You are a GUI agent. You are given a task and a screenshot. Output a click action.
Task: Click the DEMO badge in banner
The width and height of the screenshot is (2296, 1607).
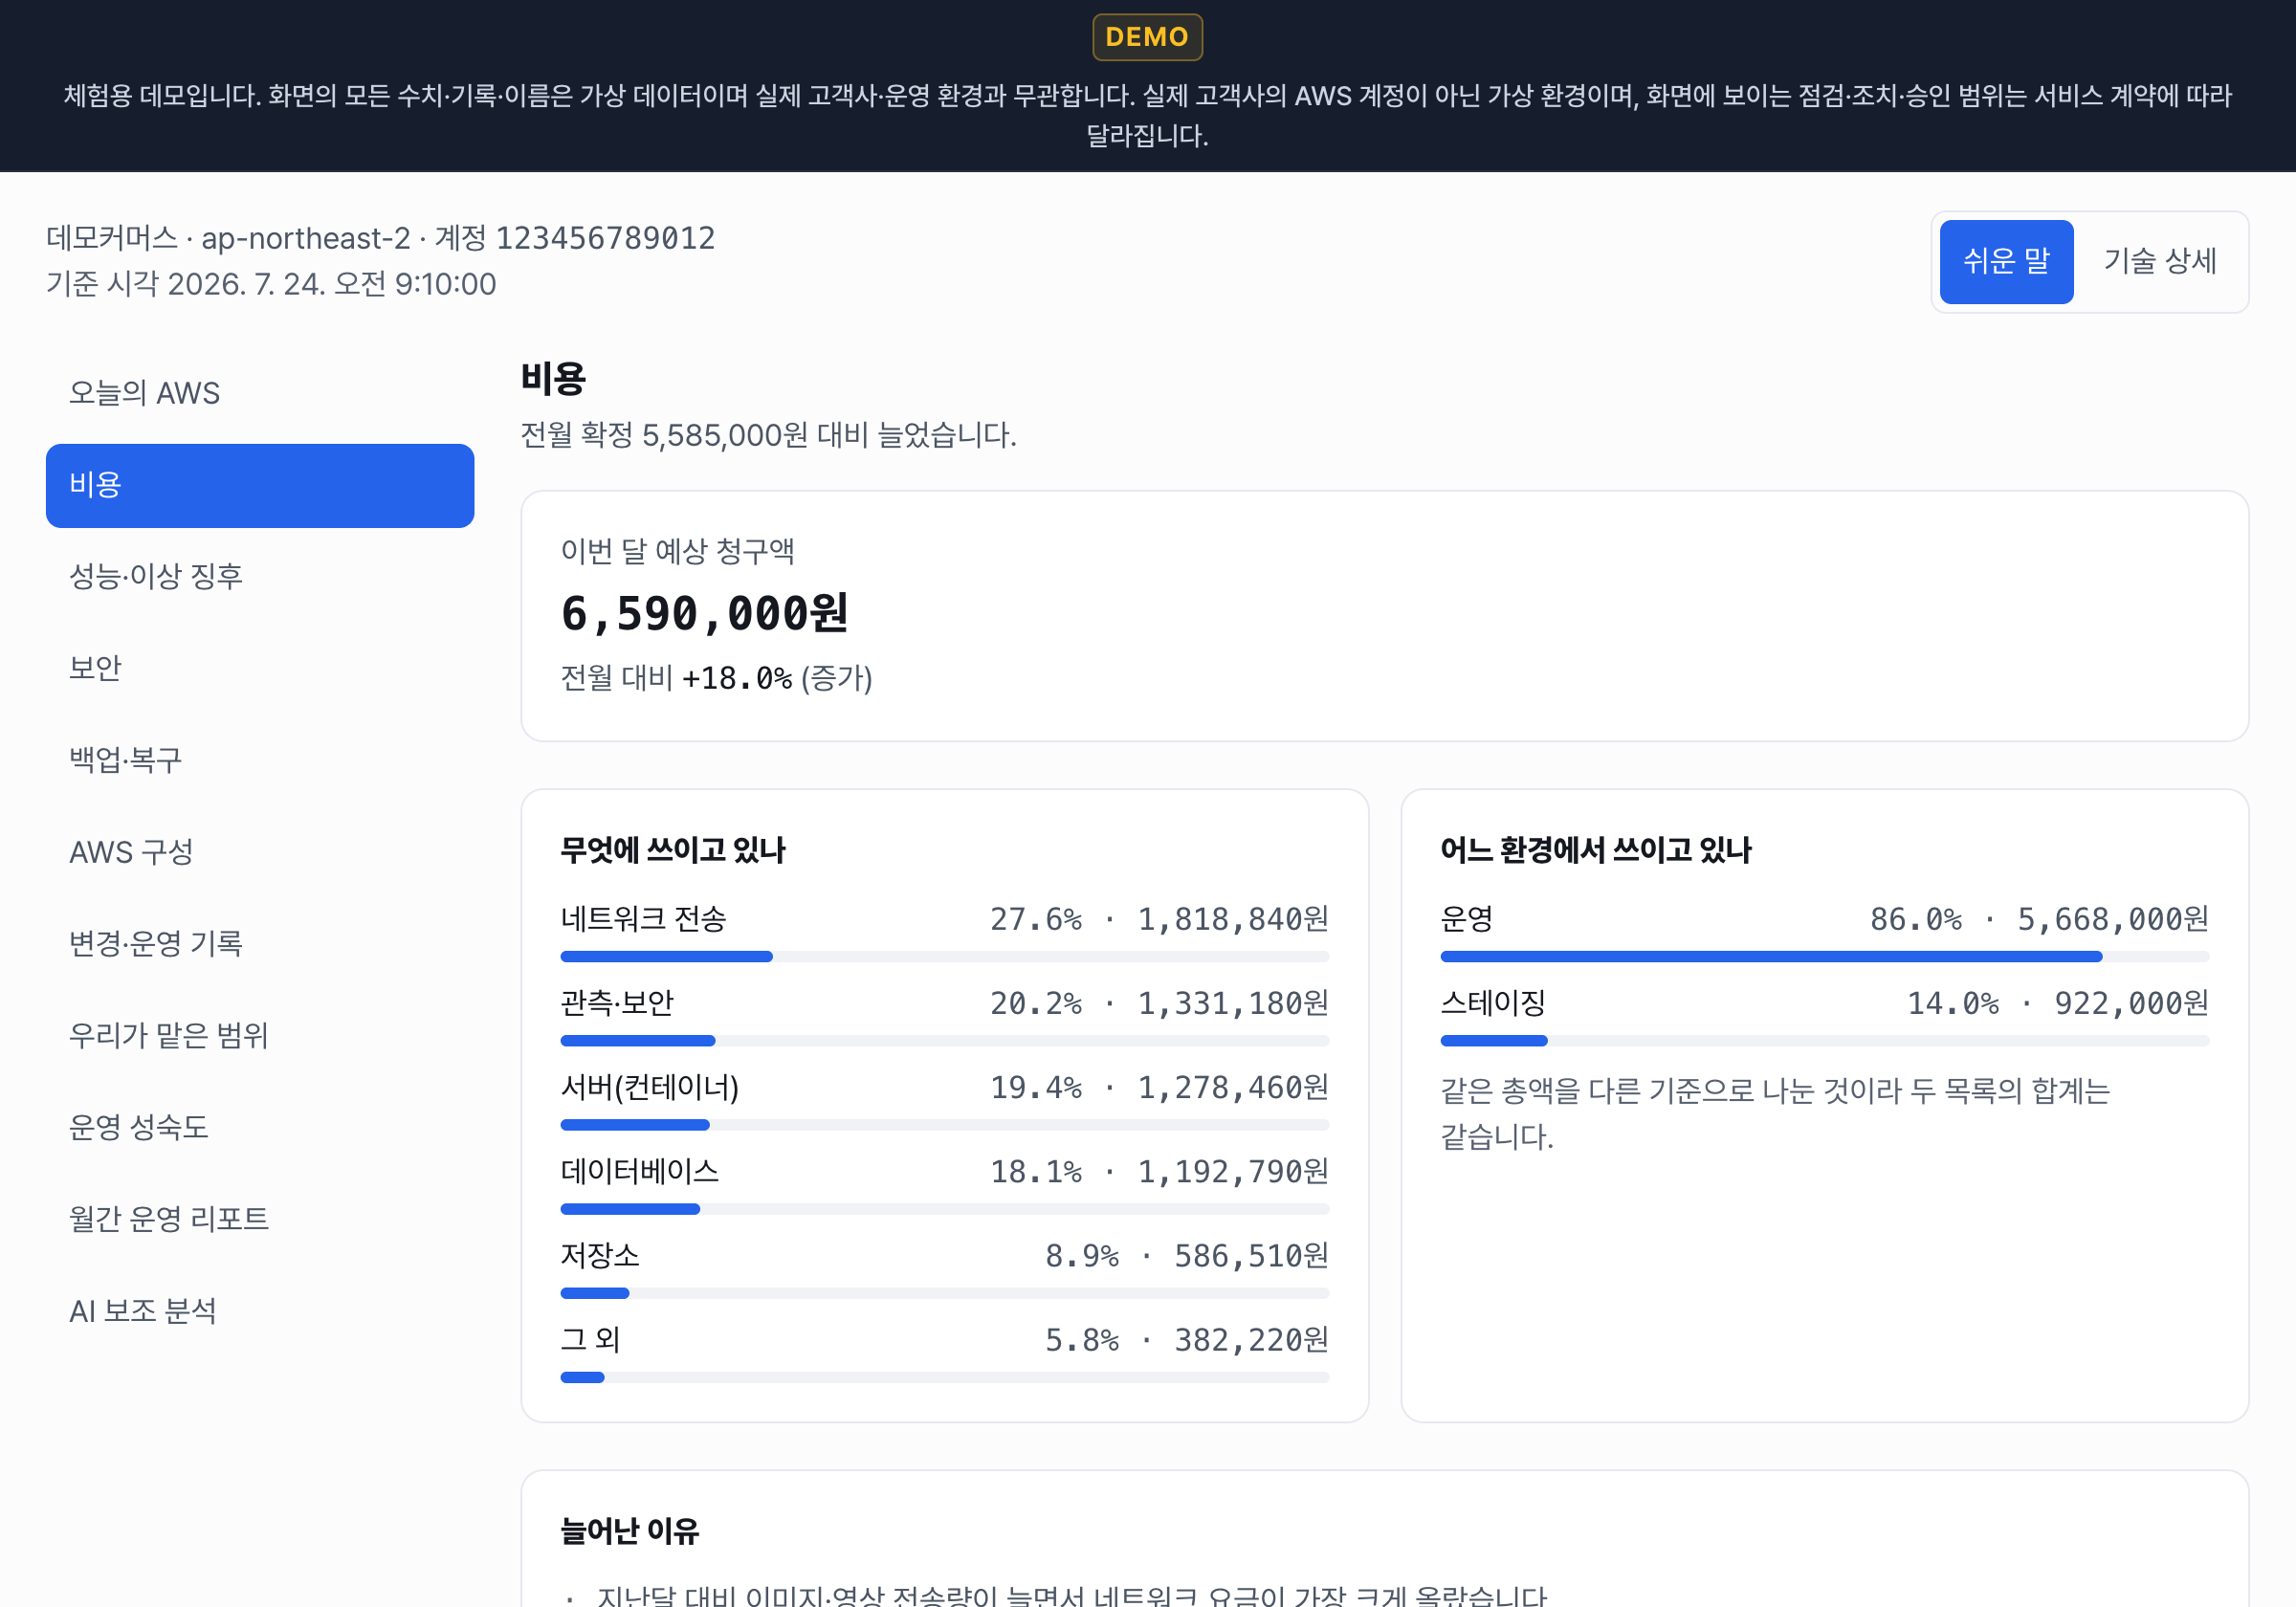(x=1147, y=37)
